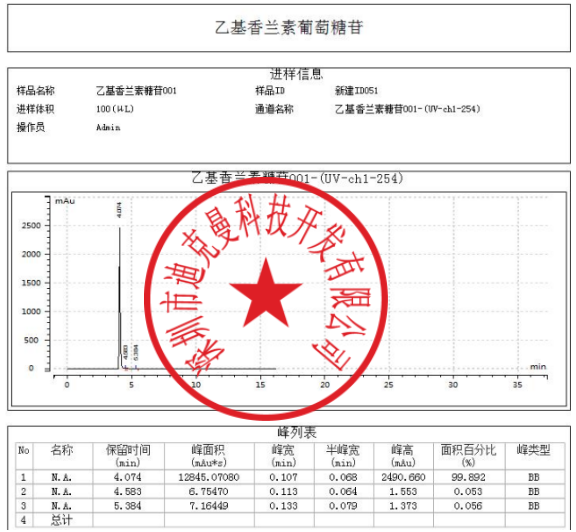Click the 4.074 peak label on chromatogram

coord(119,210)
